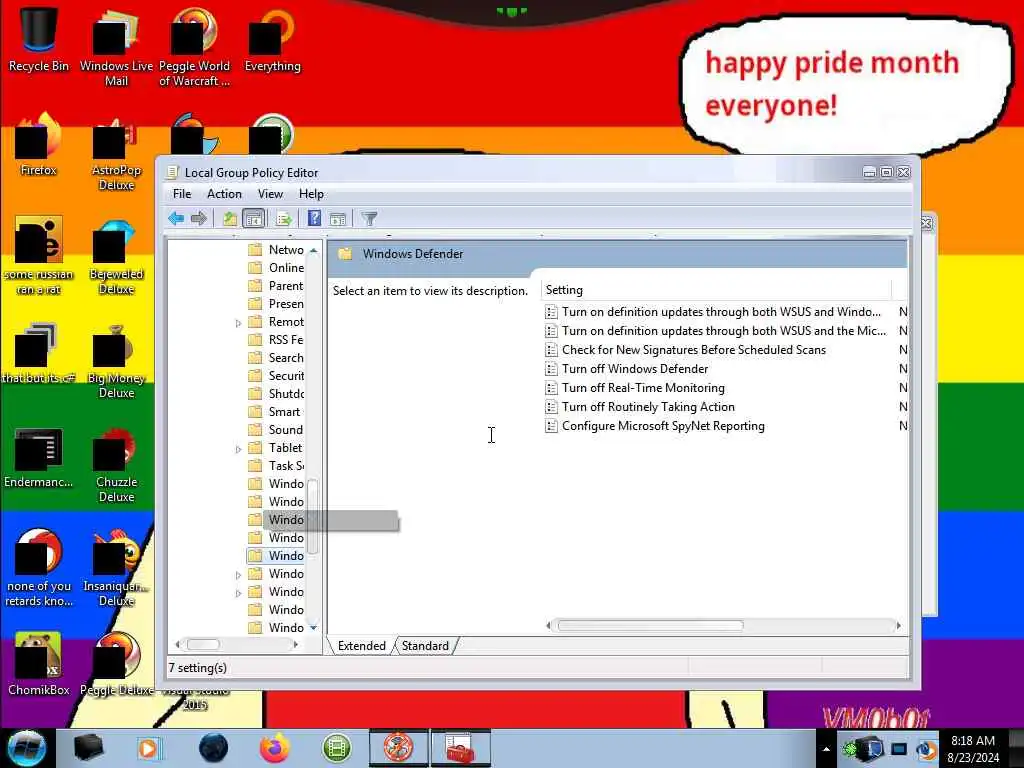Click policy icon beside 'WSUS and the Mic...' setting

551,331
